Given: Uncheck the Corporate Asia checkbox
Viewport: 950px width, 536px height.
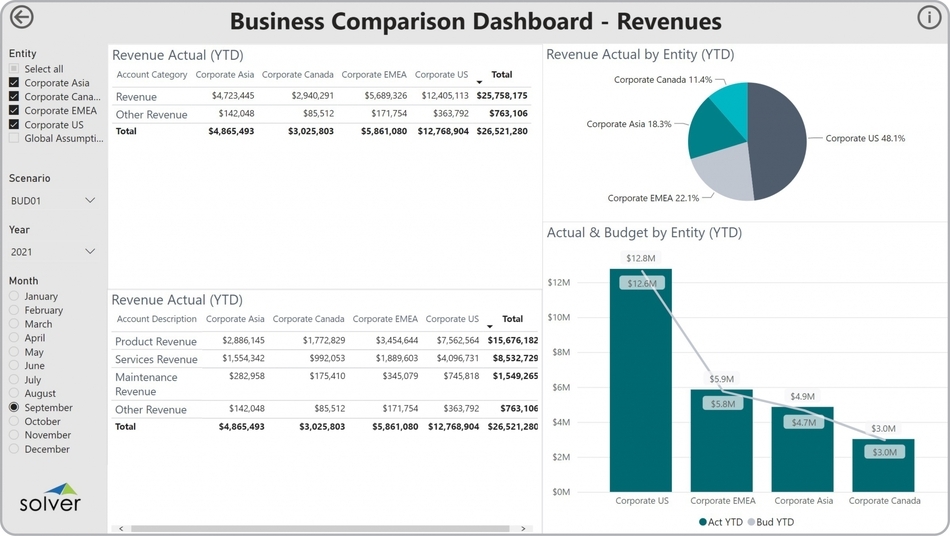Looking at the screenshot, I should pos(14,83).
